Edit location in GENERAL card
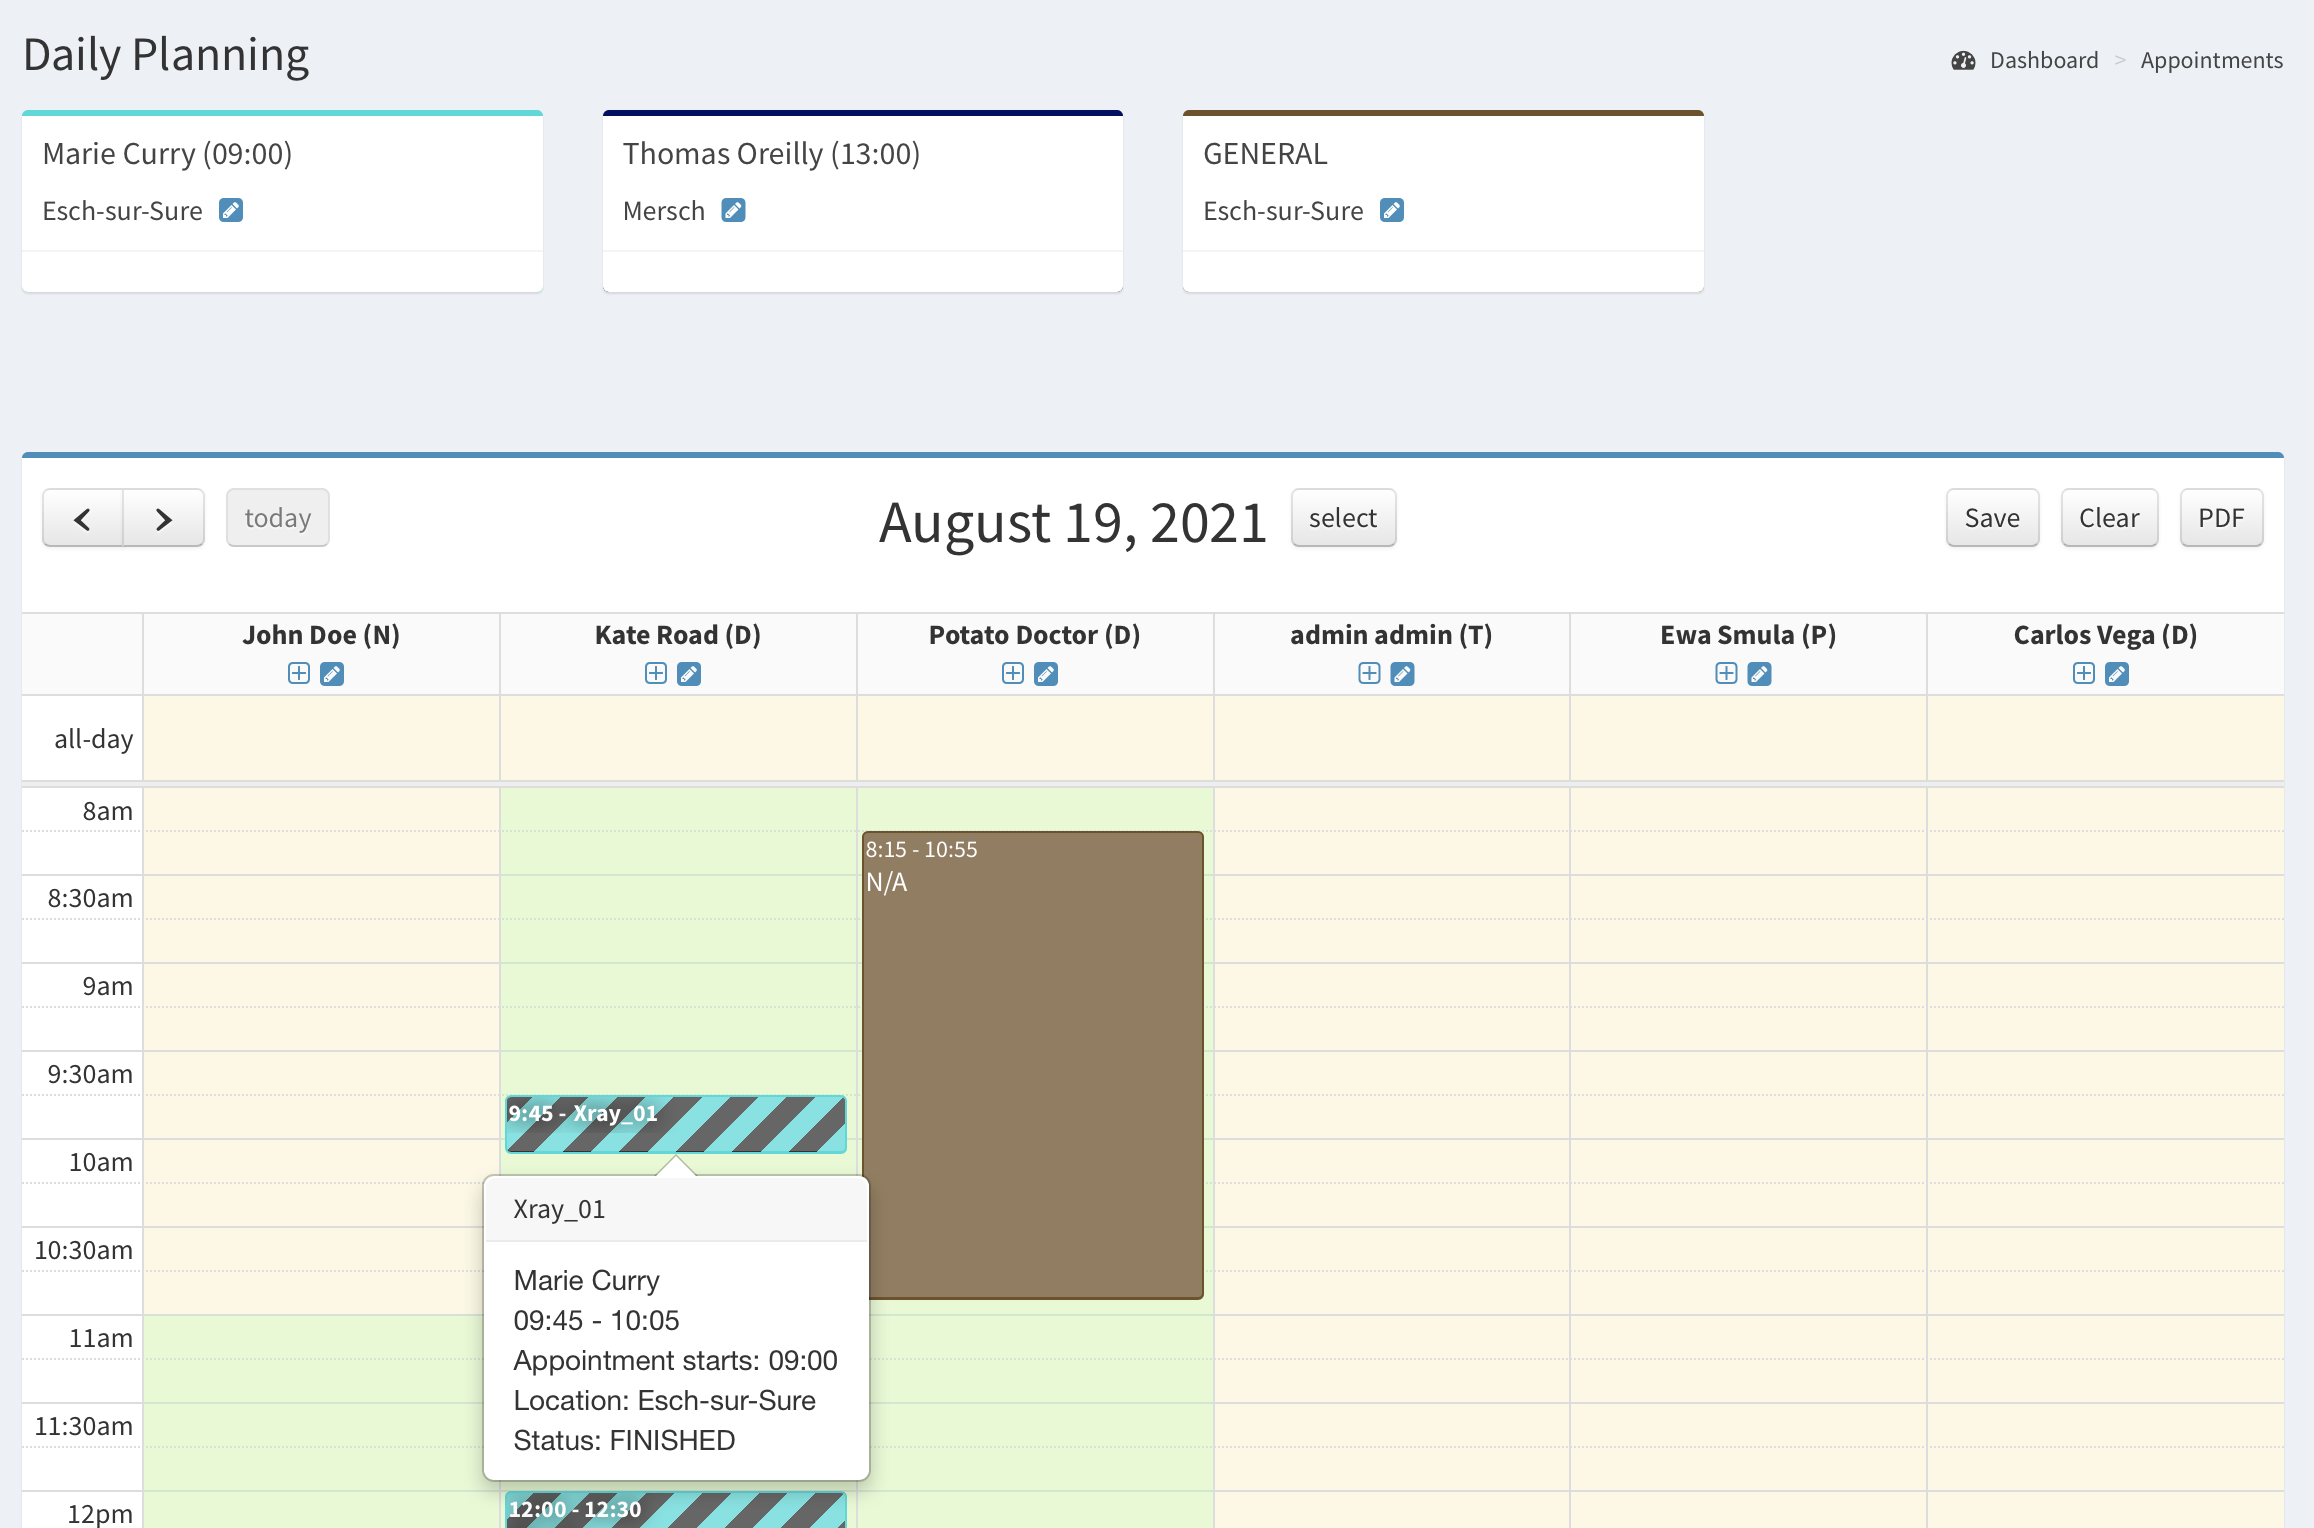This screenshot has height=1528, width=2314. pos(1391,210)
